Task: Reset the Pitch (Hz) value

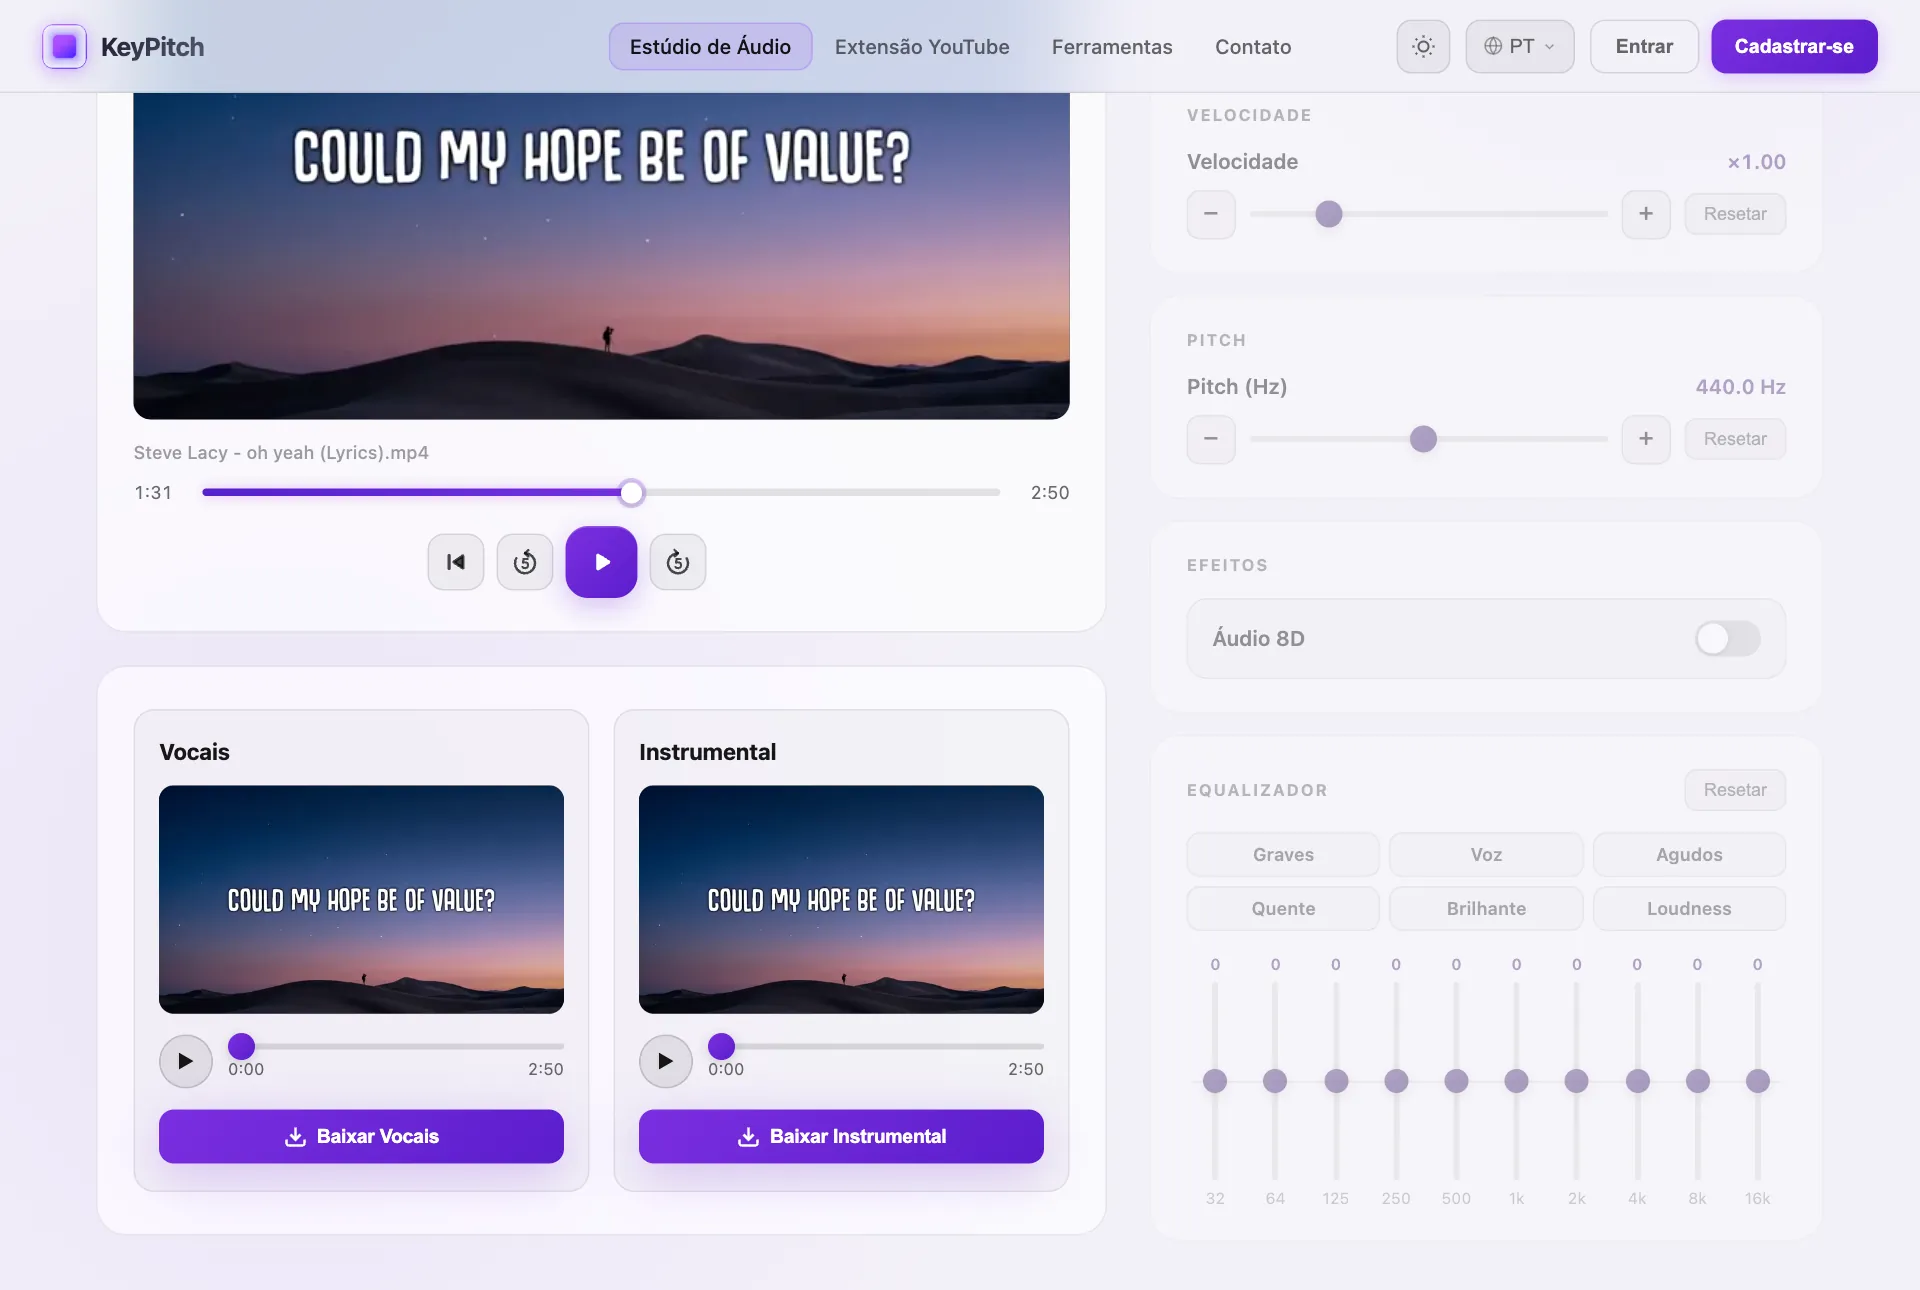Action: point(1735,439)
